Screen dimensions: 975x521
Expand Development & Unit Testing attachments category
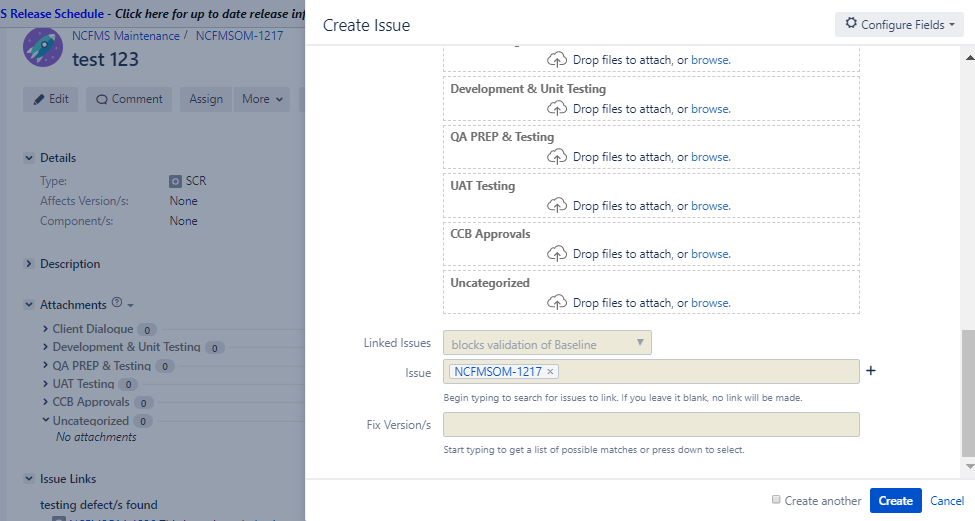click(x=45, y=346)
